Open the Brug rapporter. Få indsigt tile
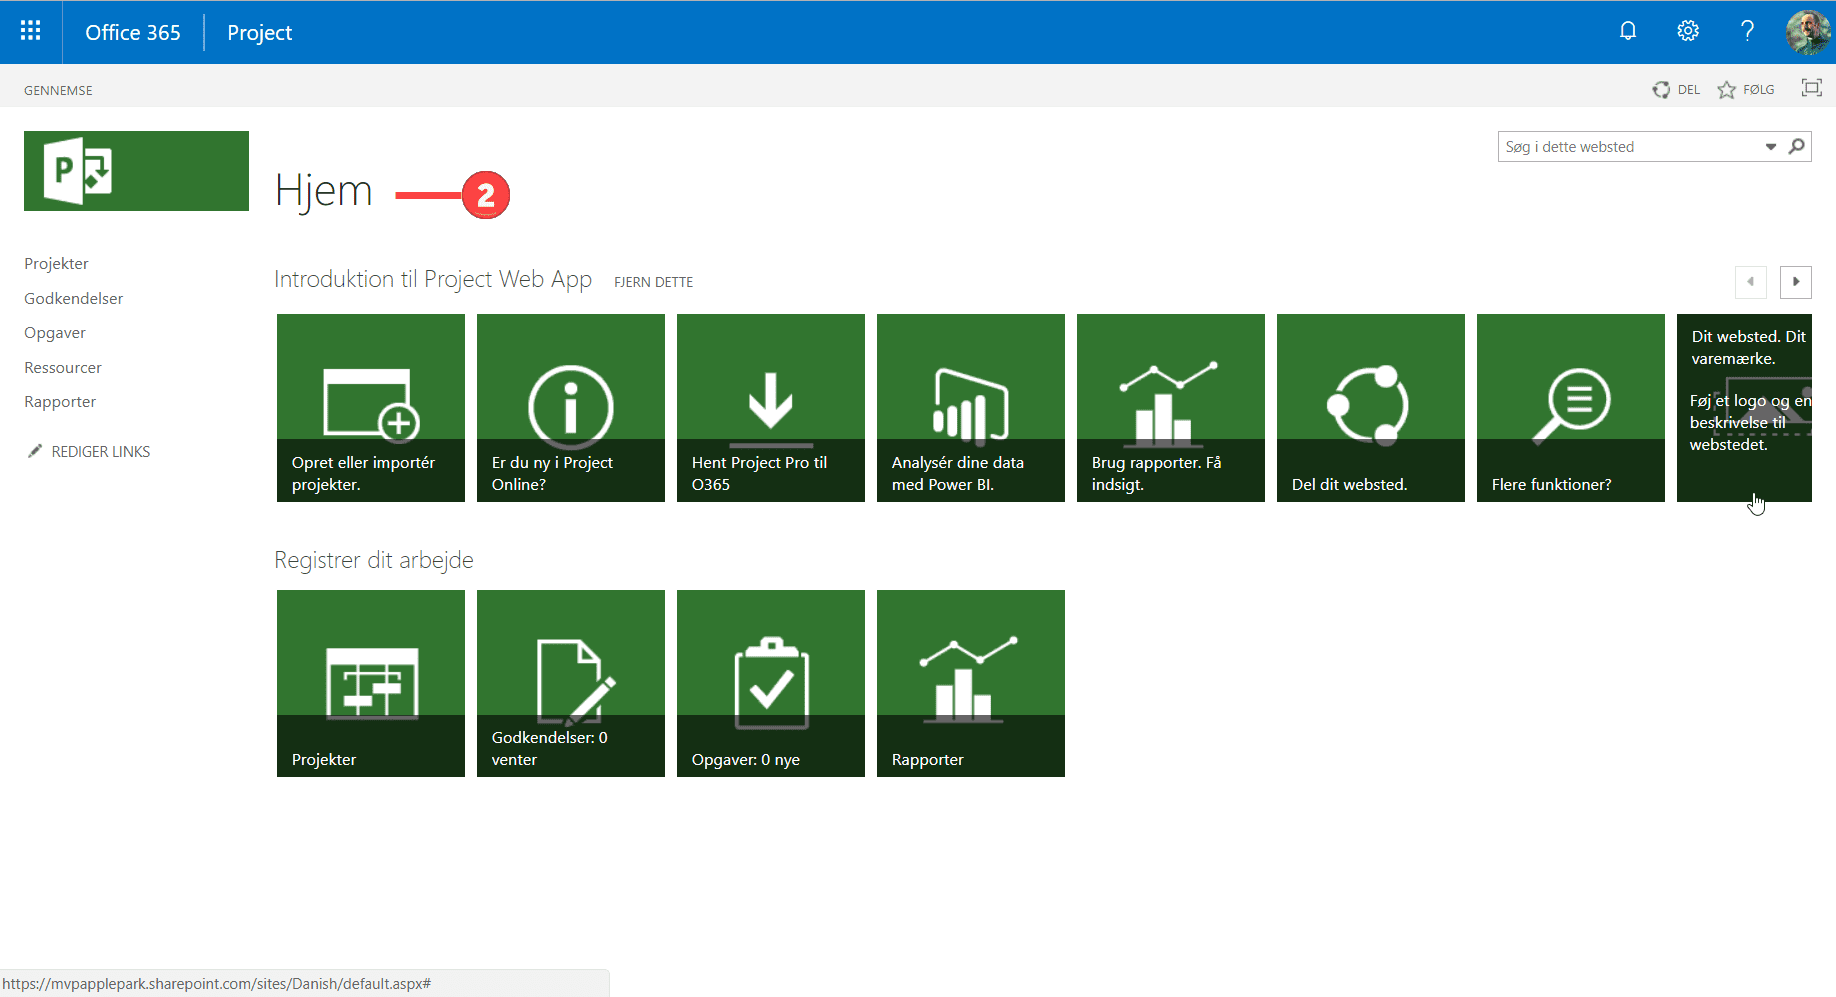The height and width of the screenshot is (997, 1836). pos(1171,408)
